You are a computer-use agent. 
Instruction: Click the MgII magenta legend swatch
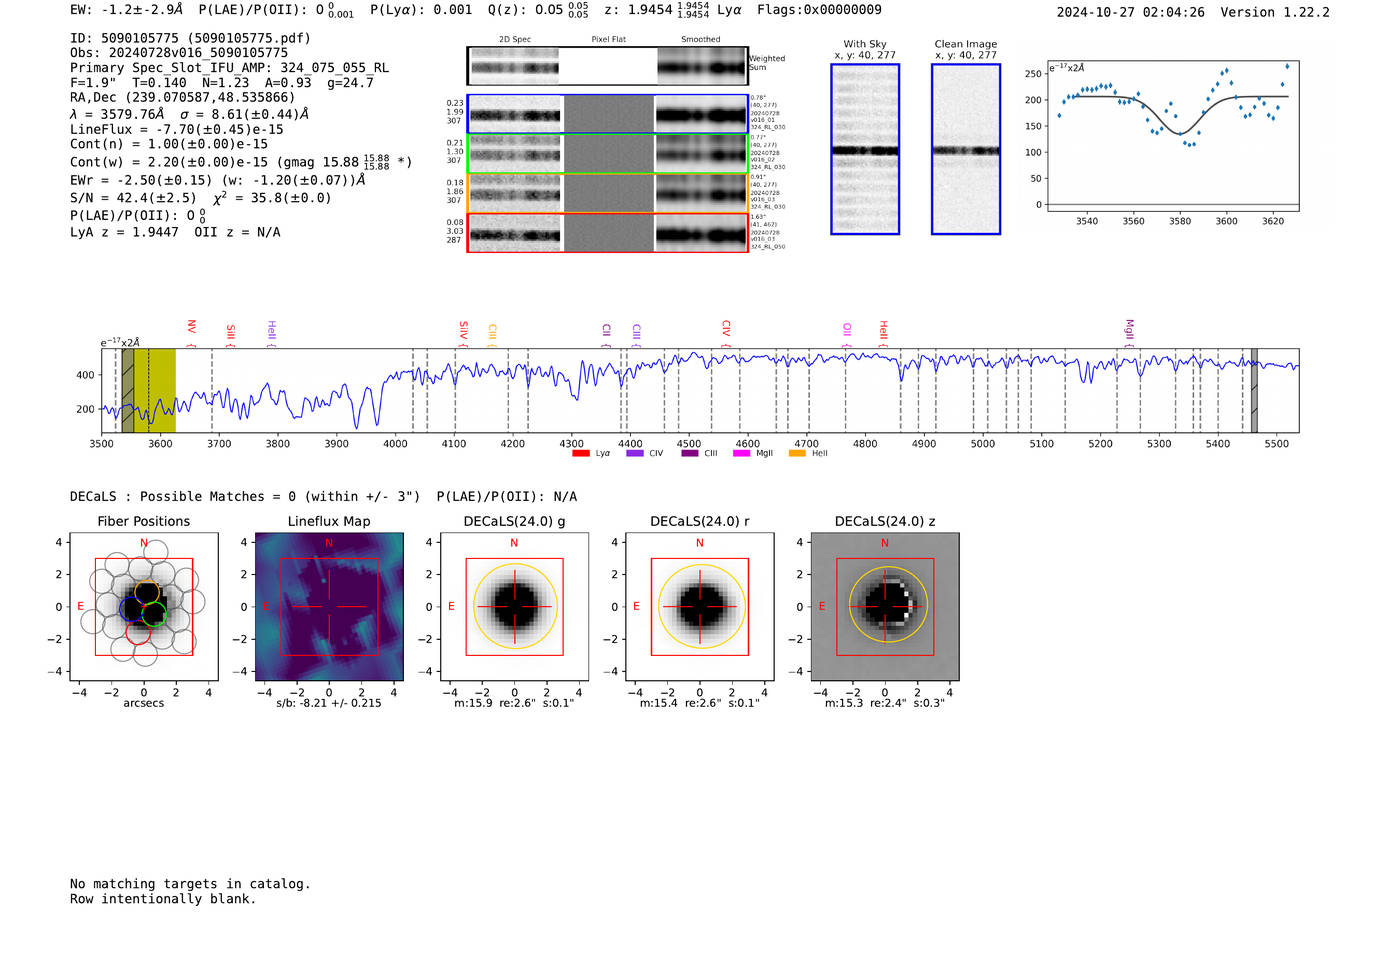click(741, 453)
